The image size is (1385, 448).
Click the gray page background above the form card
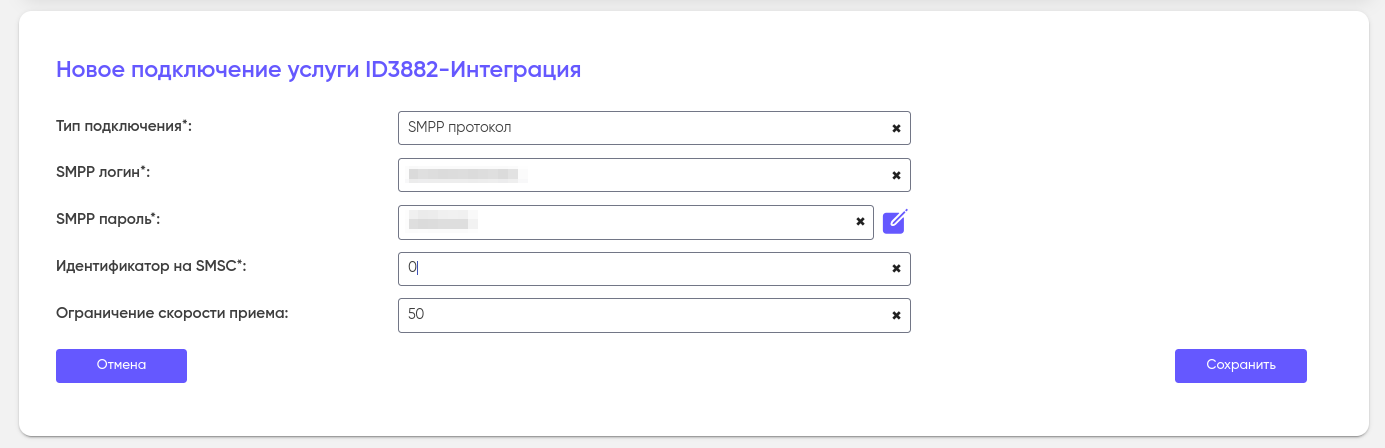692,5
